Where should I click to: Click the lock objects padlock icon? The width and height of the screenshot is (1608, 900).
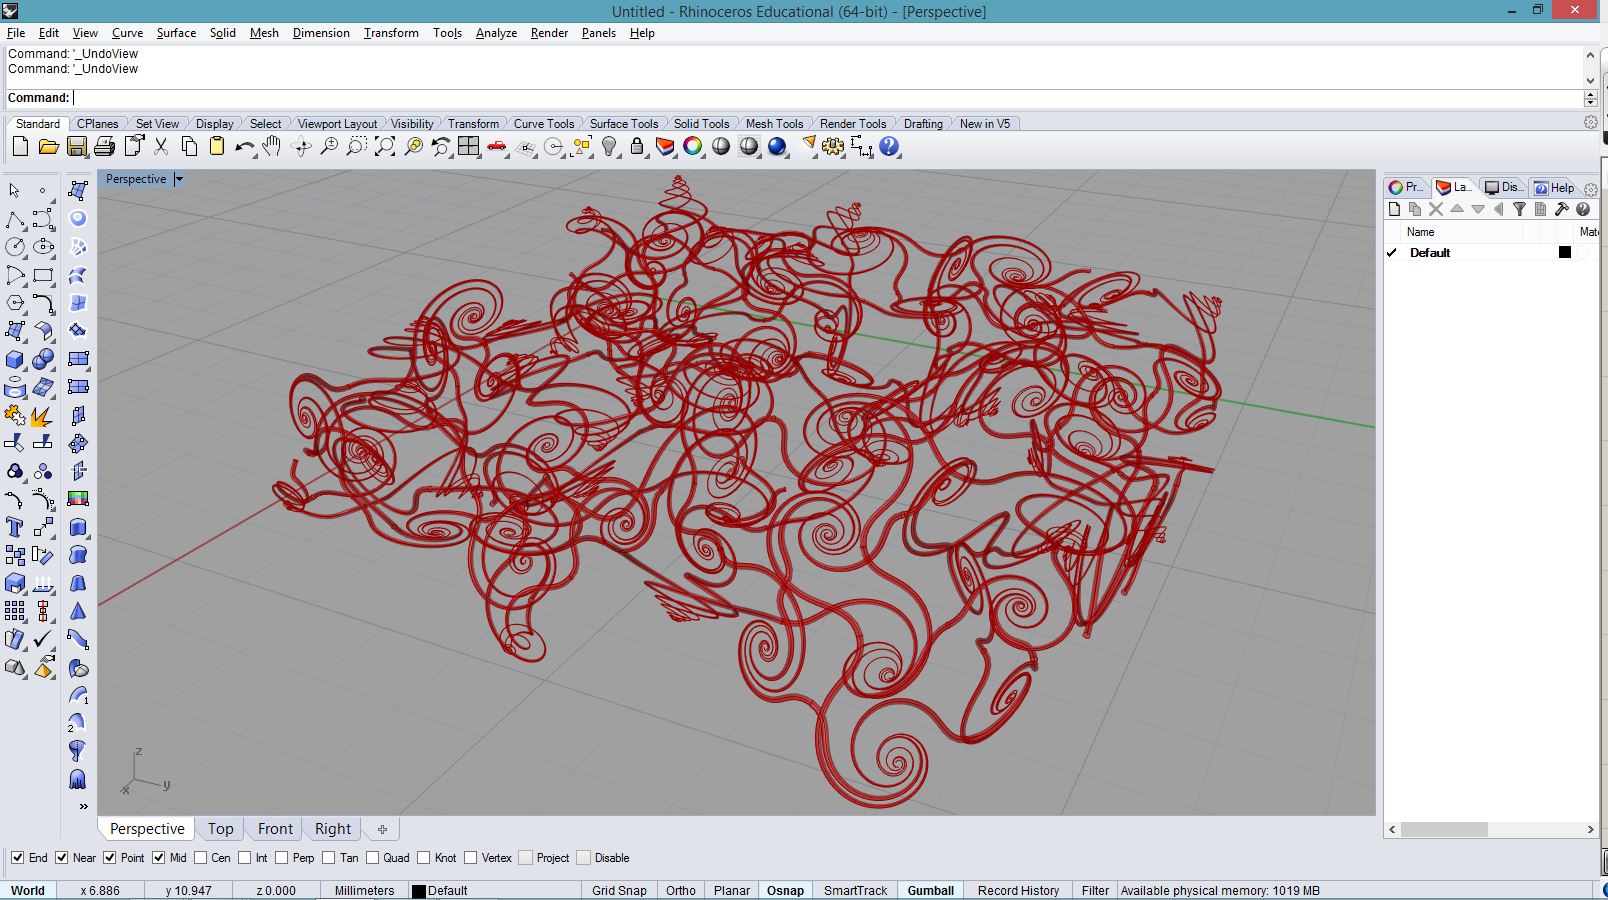(x=637, y=147)
